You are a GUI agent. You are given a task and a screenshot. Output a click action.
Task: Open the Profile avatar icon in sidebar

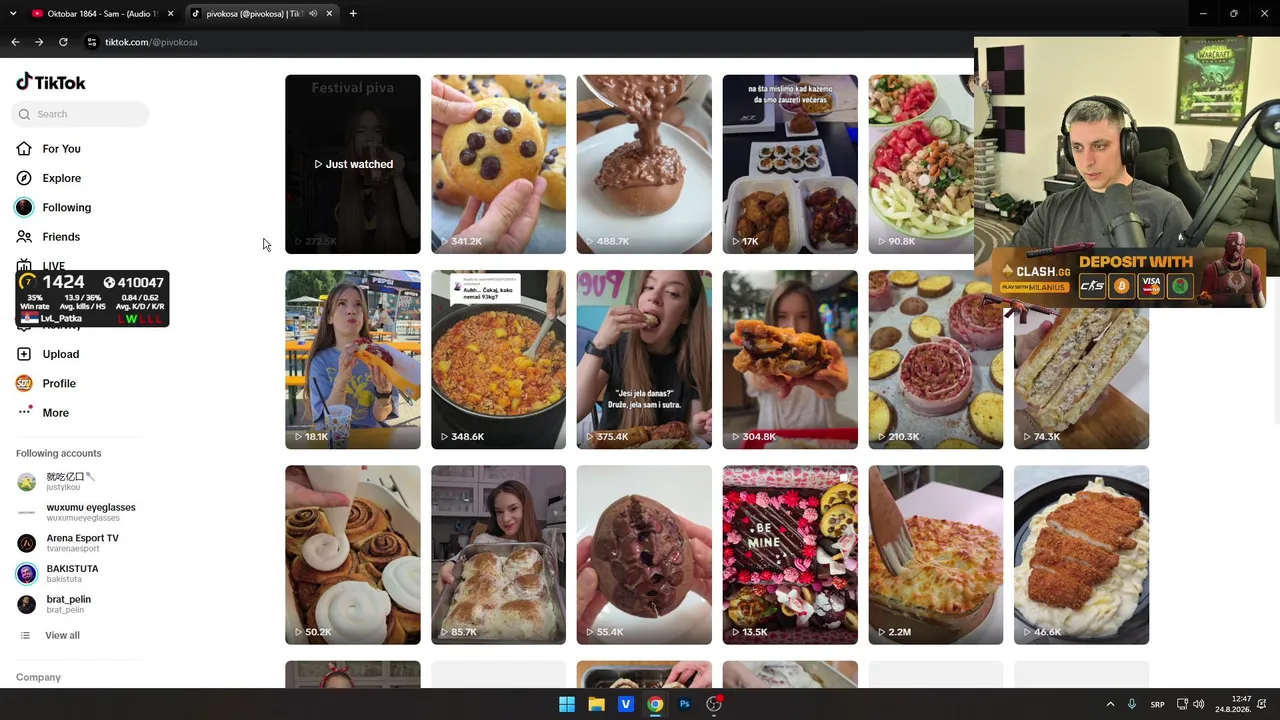(24, 383)
